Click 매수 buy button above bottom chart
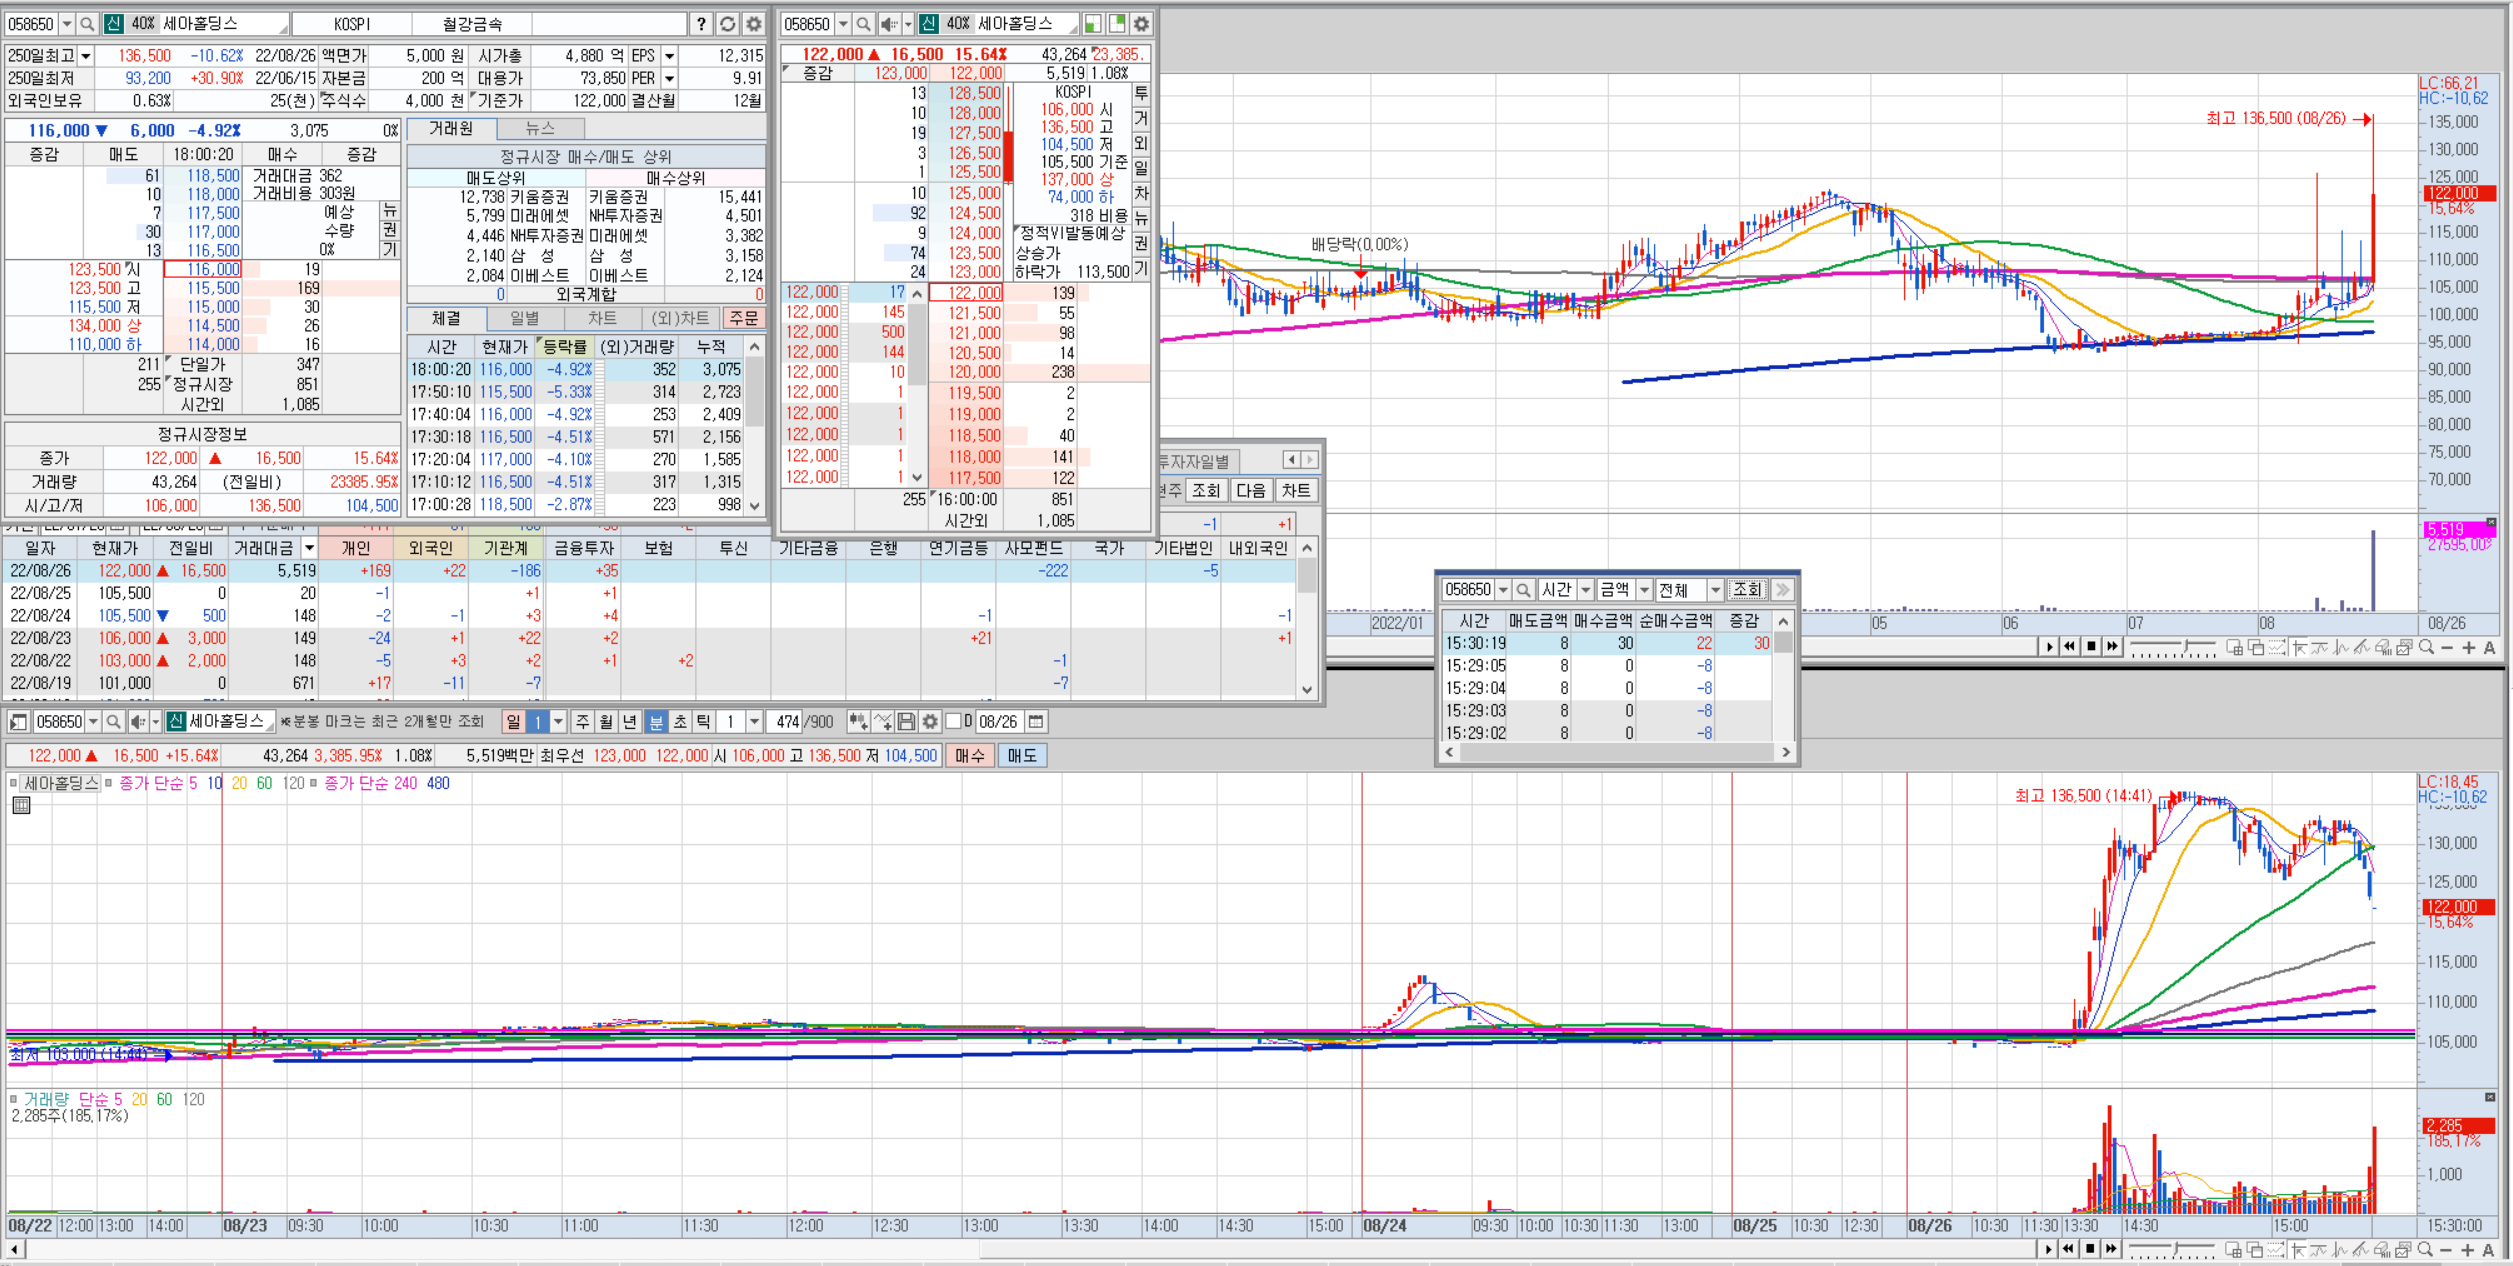The height and width of the screenshot is (1266, 2513). pos(970,756)
